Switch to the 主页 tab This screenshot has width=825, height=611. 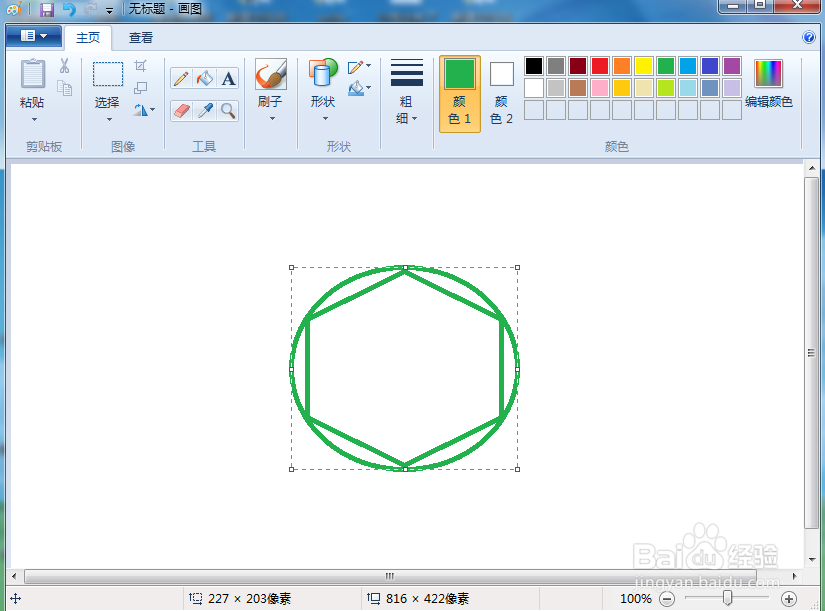click(88, 38)
